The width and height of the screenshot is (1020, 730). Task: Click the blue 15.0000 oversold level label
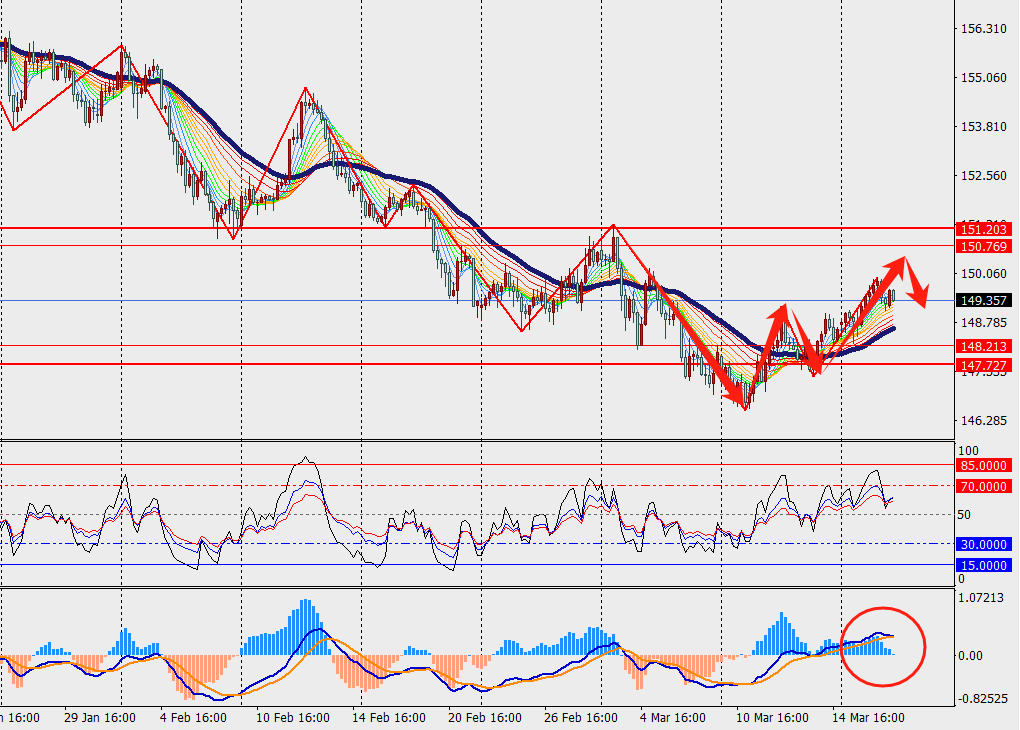pos(981,565)
